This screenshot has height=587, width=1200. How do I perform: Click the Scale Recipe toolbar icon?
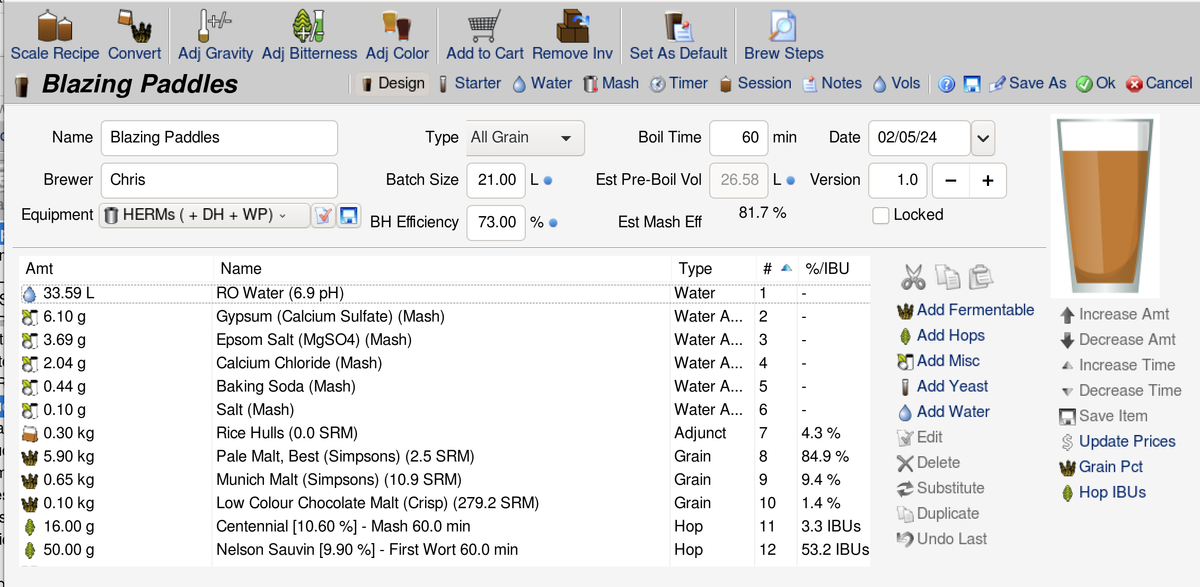coord(54,26)
